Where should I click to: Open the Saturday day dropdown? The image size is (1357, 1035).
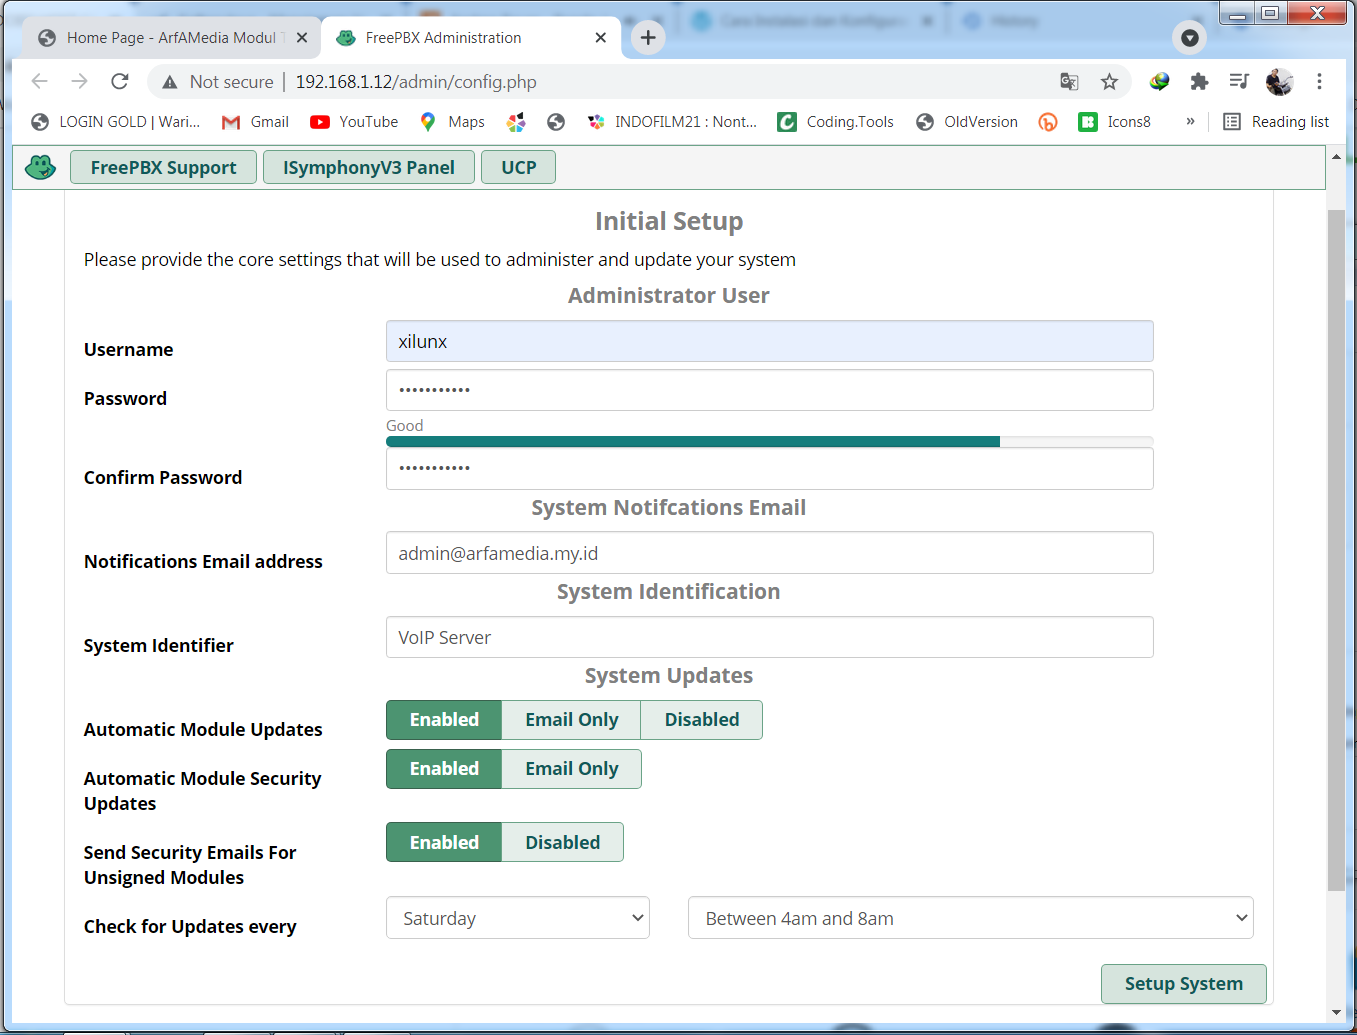[x=518, y=918]
